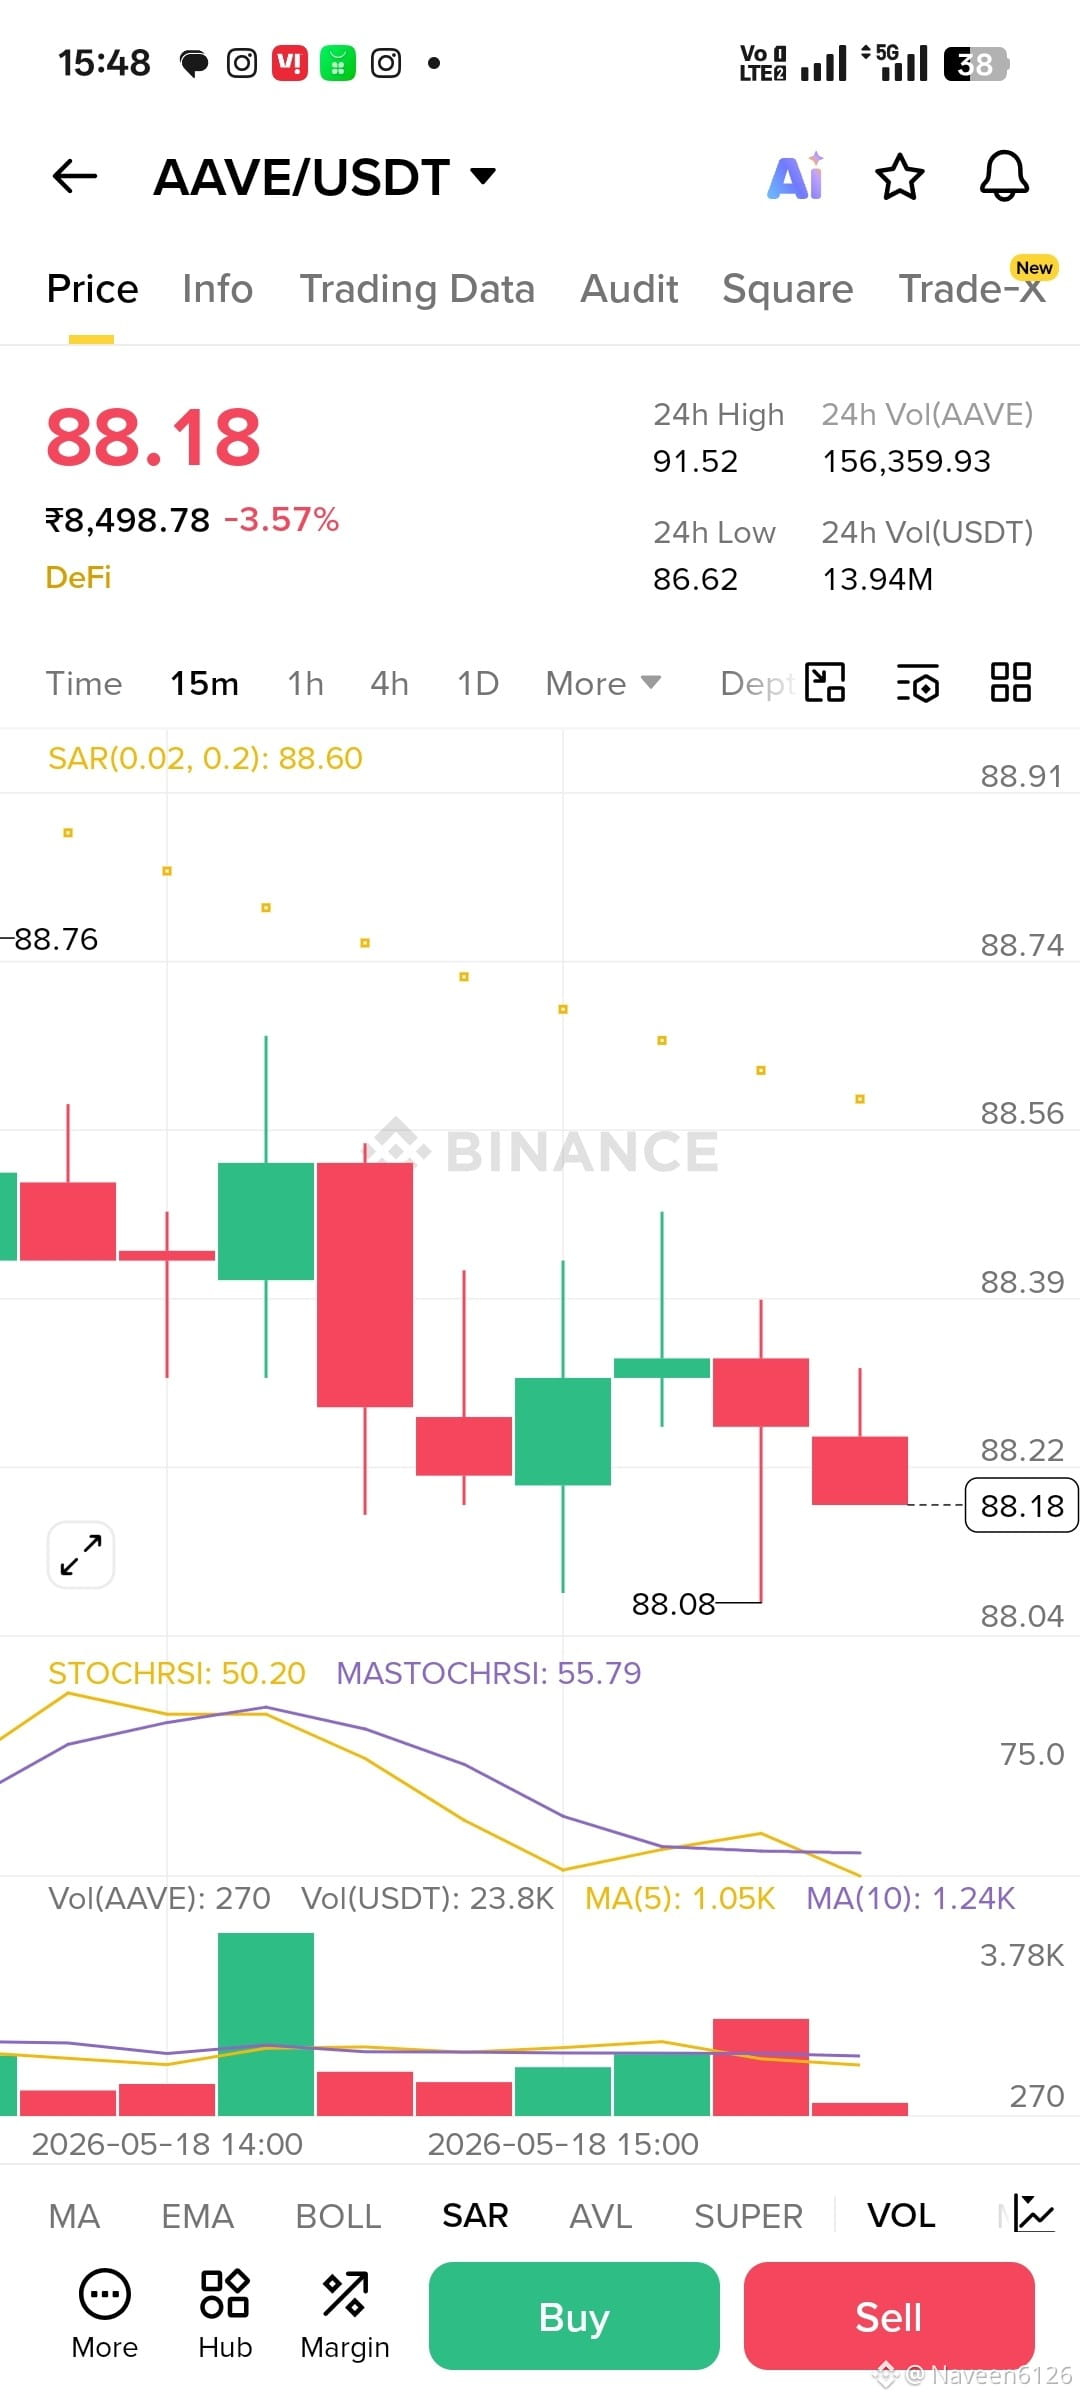The width and height of the screenshot is (1080, 2400).
Task: Select the 1h timeframe
Action: [x=305, y=683]
